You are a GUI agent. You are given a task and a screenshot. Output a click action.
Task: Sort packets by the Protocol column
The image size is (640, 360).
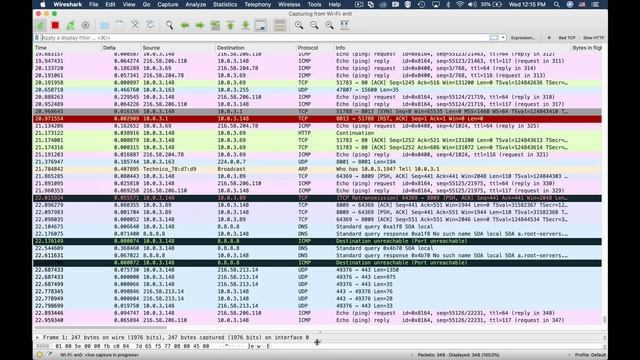click(x=315, y=48)
